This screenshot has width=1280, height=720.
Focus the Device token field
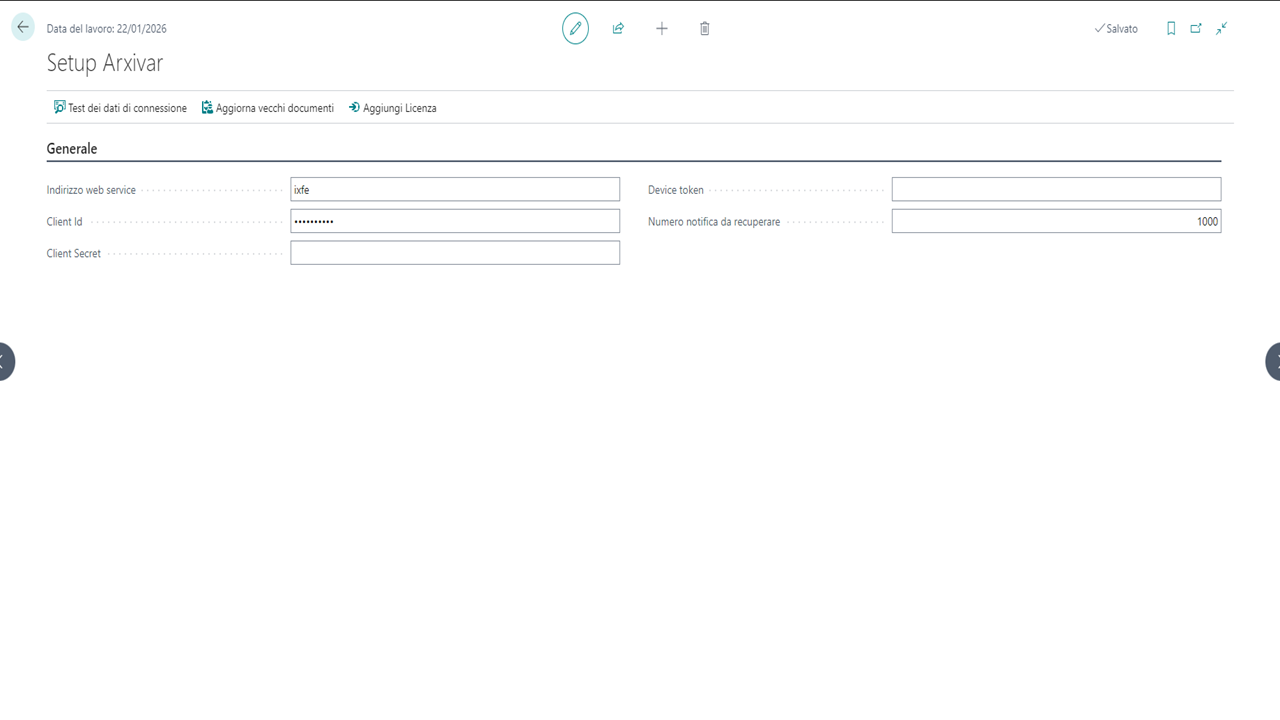[1056, 189]
